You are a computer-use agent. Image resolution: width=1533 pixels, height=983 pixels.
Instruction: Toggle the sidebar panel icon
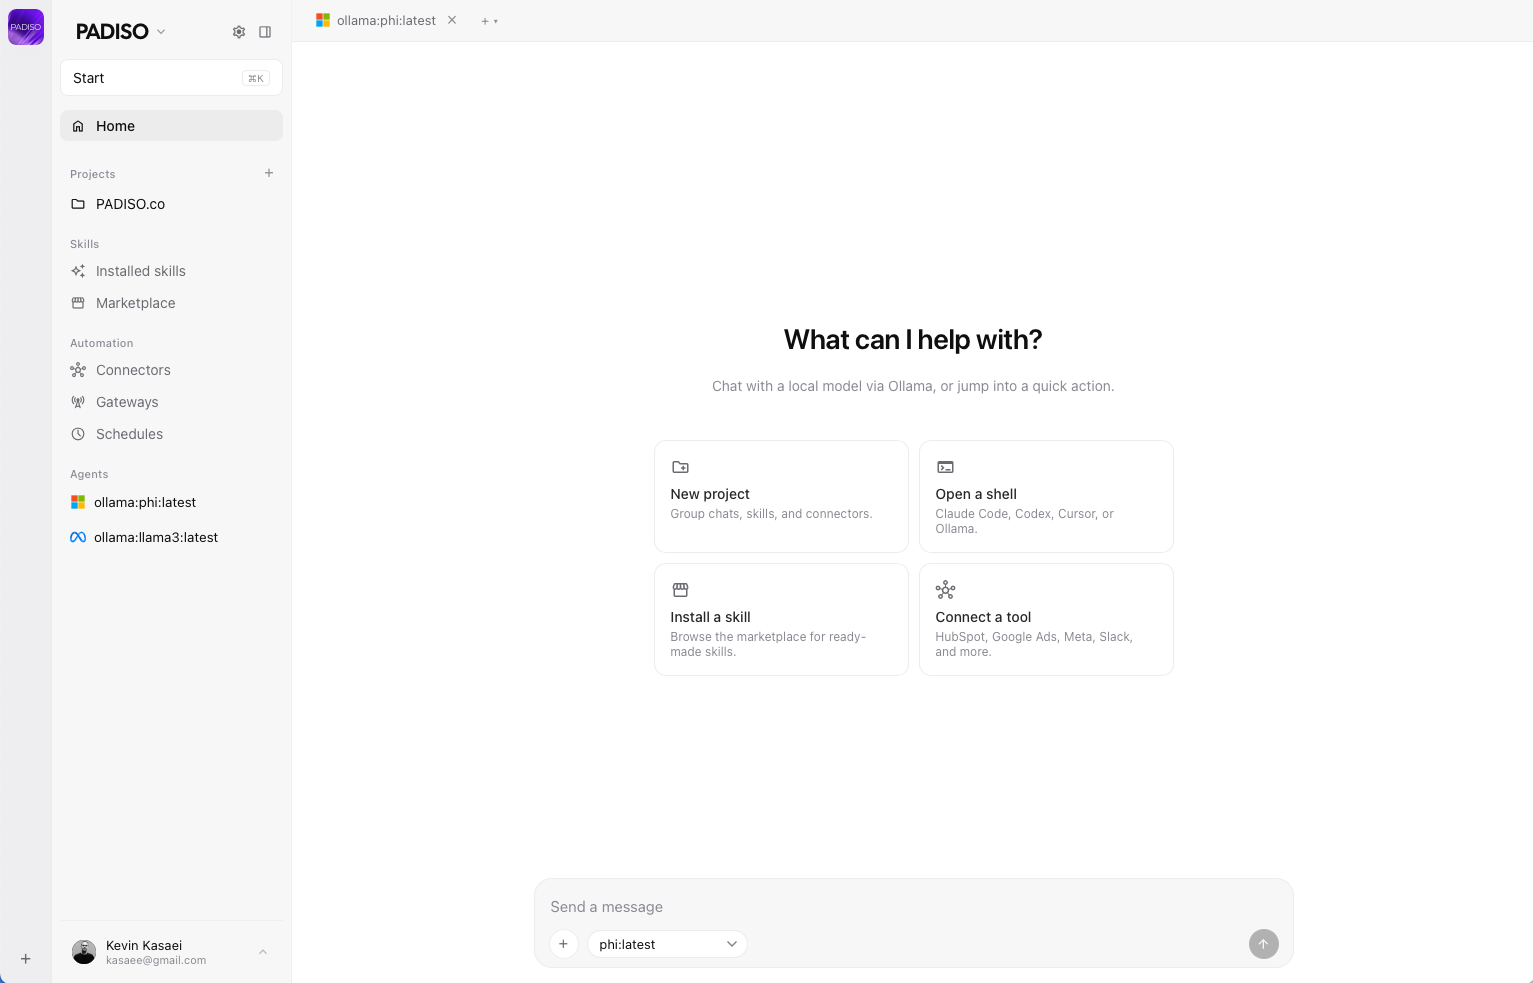265,31
